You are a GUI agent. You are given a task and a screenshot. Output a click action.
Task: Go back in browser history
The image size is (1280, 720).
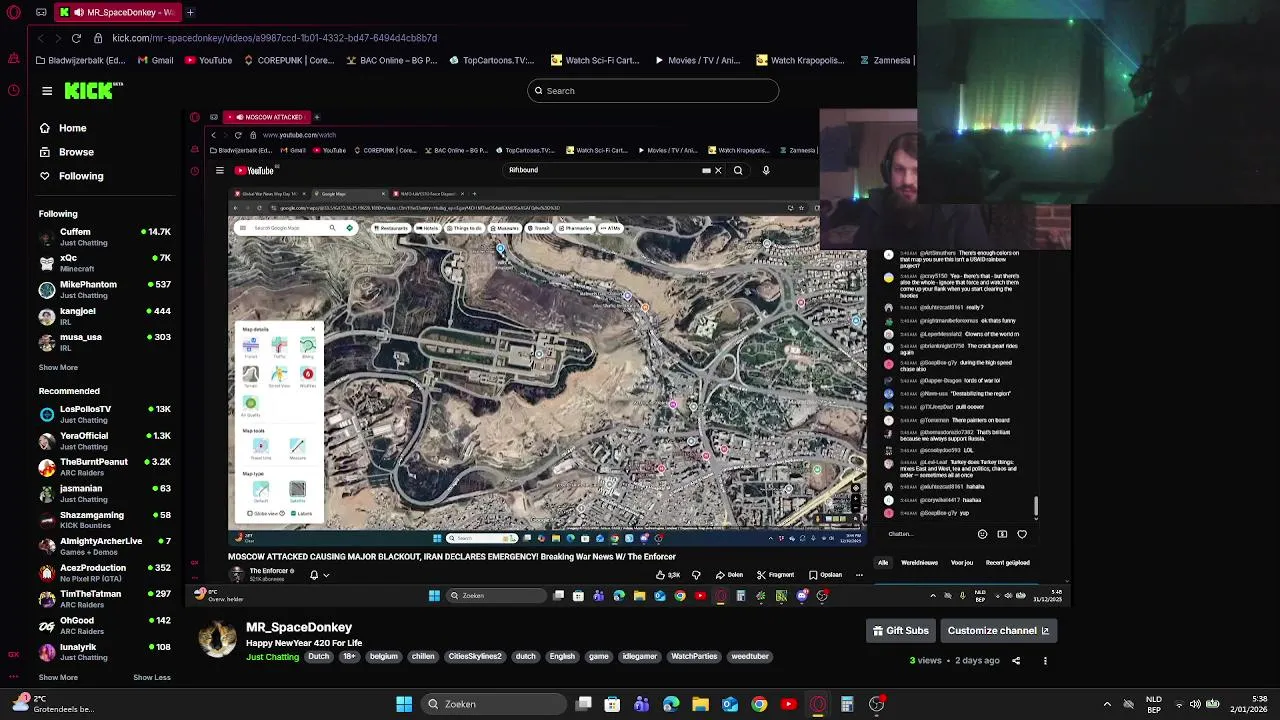(40, 38)
